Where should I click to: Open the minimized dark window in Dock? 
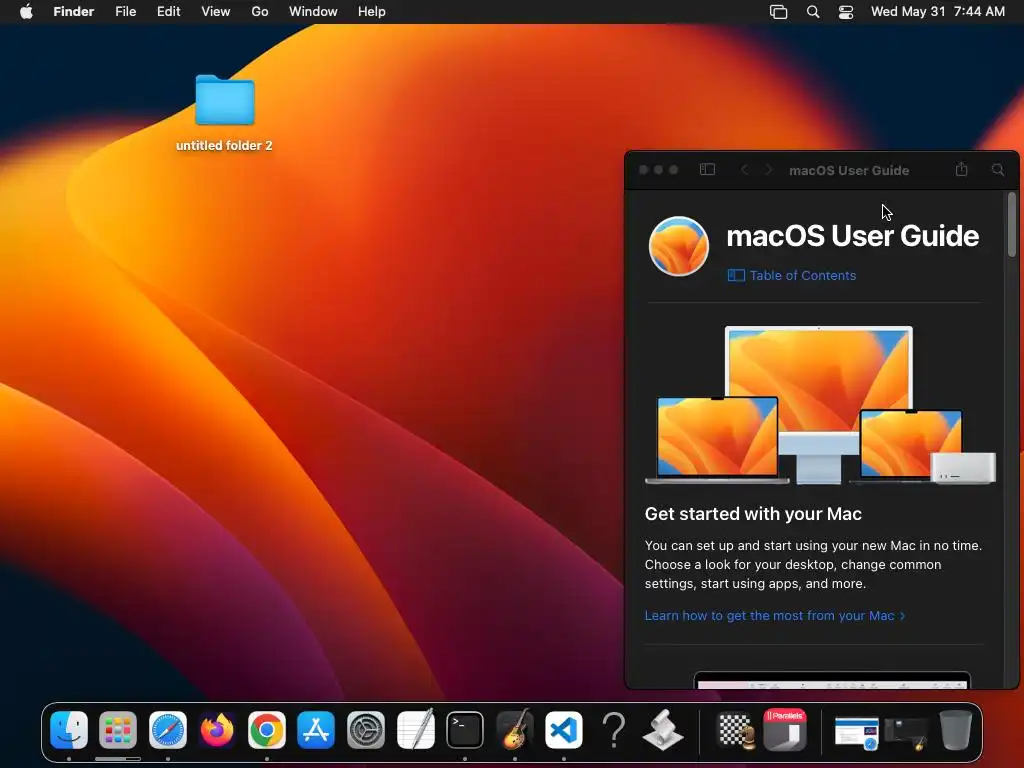tap(906, 733)
